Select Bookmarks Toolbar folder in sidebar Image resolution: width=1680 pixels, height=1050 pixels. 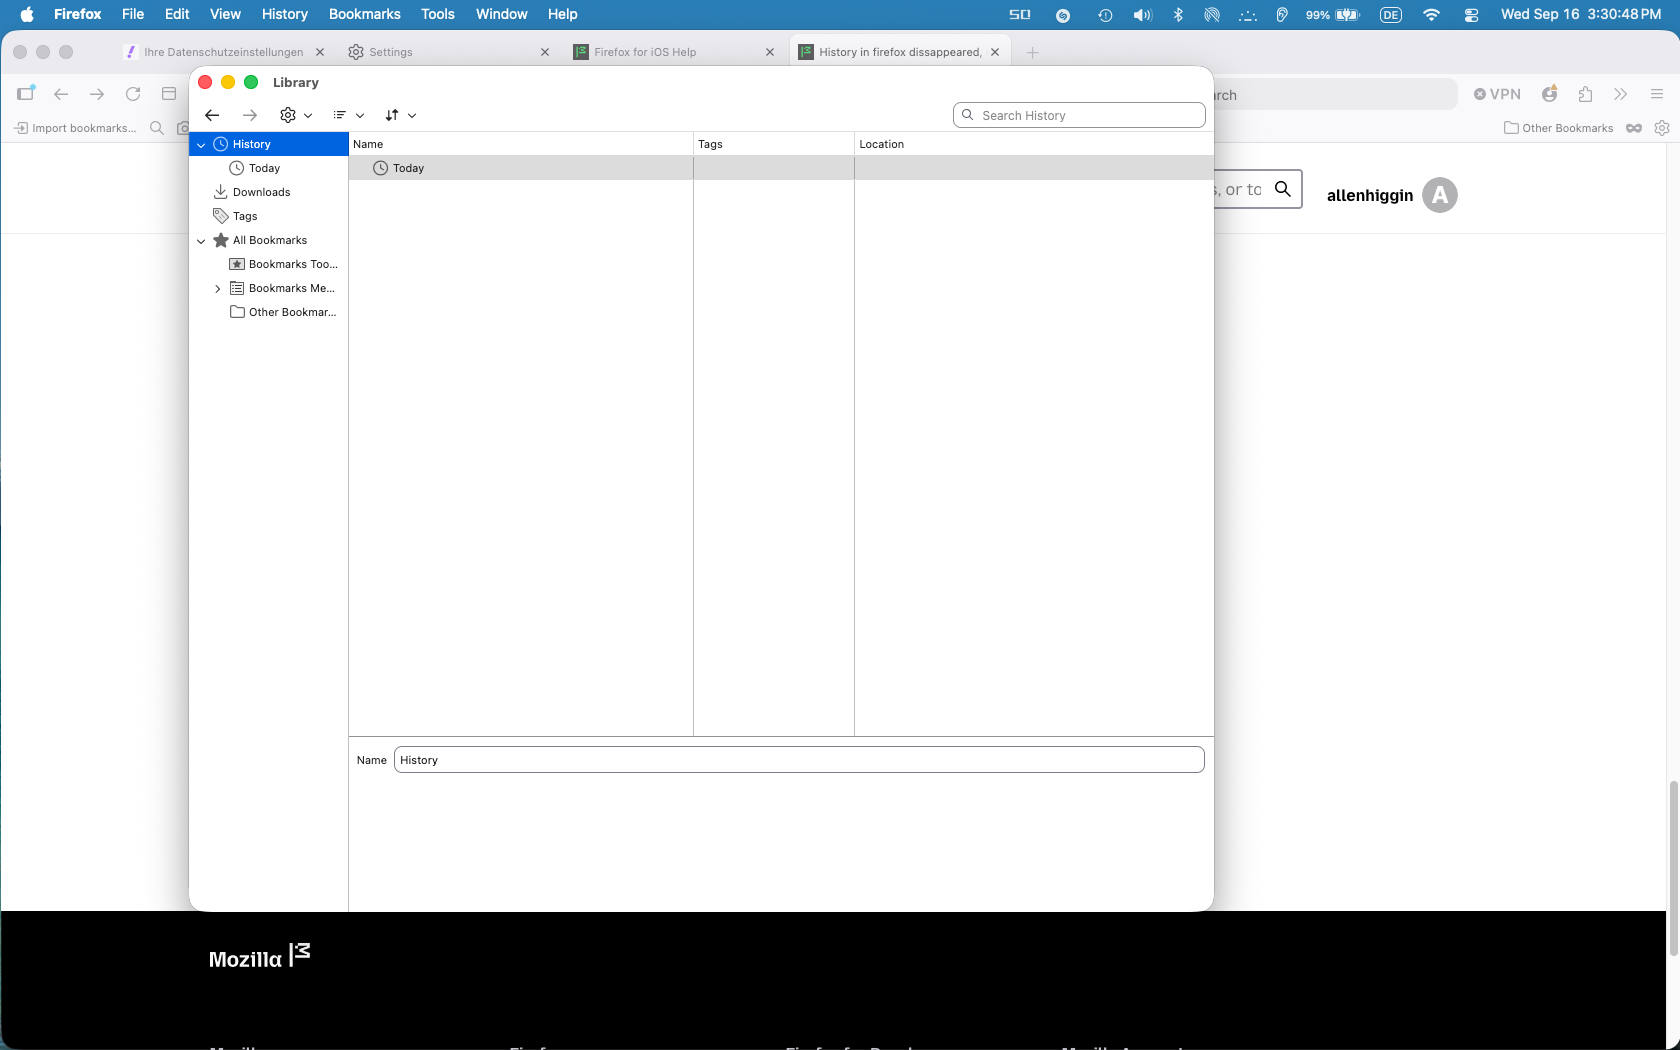click(293, 264)
